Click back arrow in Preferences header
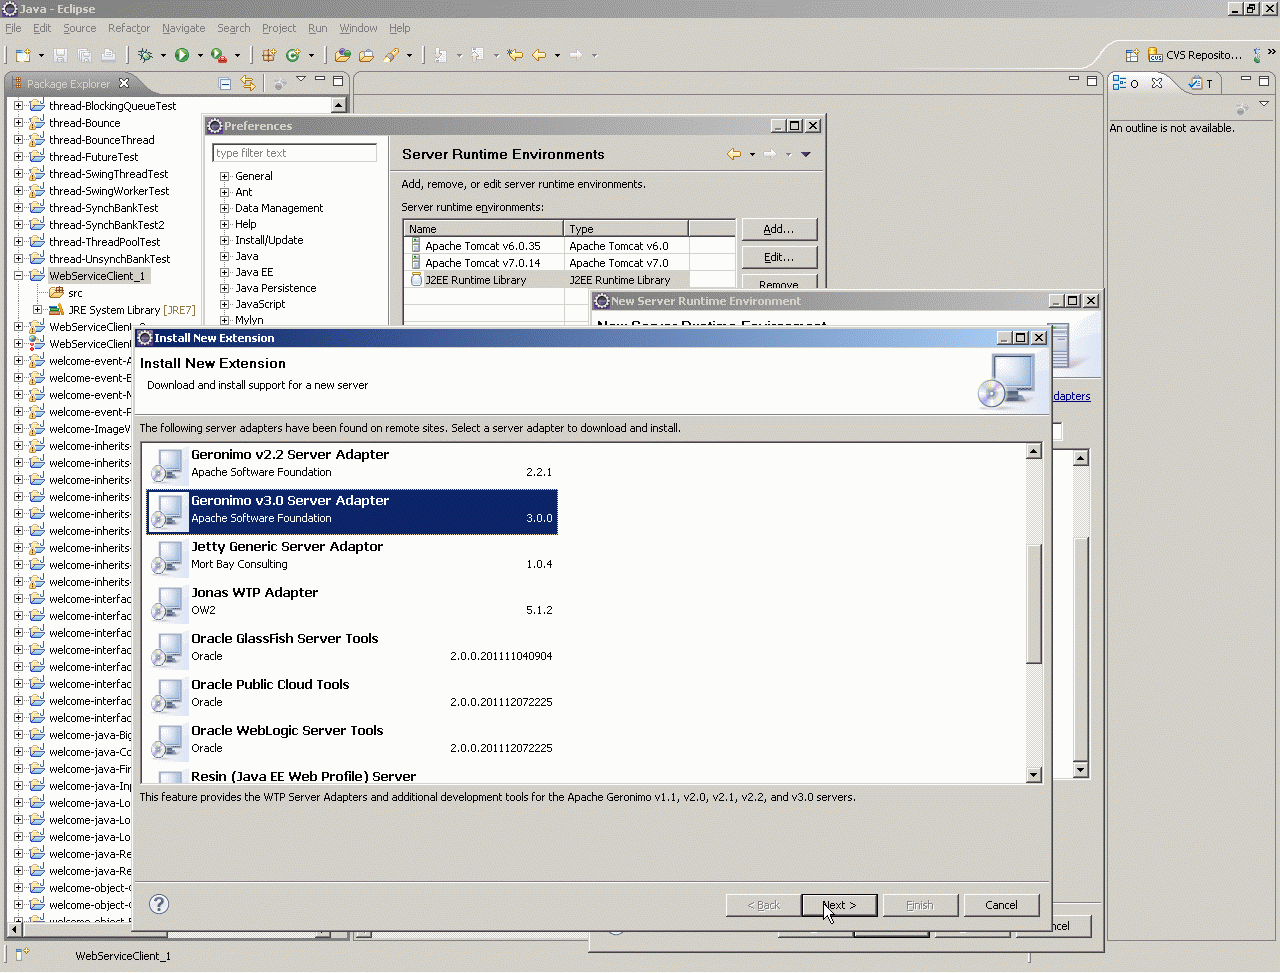1280x973 pixels. [734, 154]
